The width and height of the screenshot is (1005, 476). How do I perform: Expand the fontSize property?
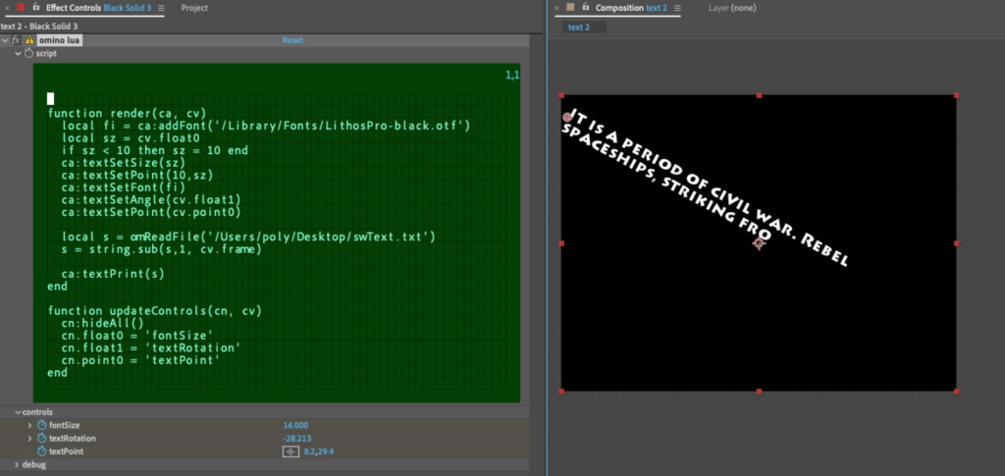pos(29,425)
